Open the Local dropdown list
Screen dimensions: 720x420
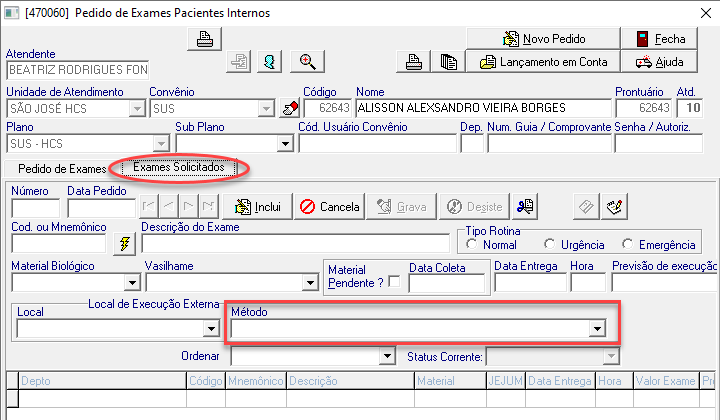211,328
